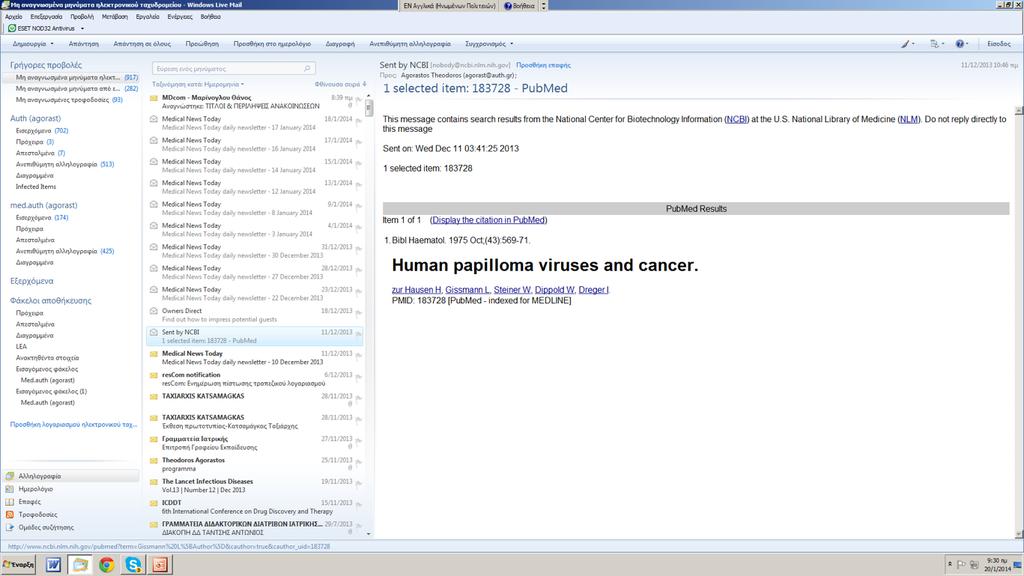Screen dimensions: 1024x576
Task: Click envelope icon of Theodoros Agorastos message
Action: [154, 460]
